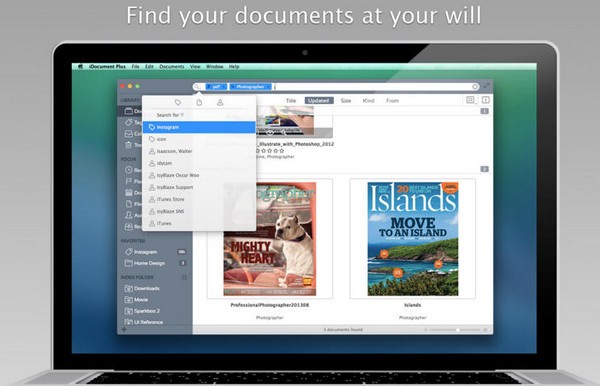Click the Trash icon in sidebar
This screenshot has height=386, width=600.
point(129,145)
